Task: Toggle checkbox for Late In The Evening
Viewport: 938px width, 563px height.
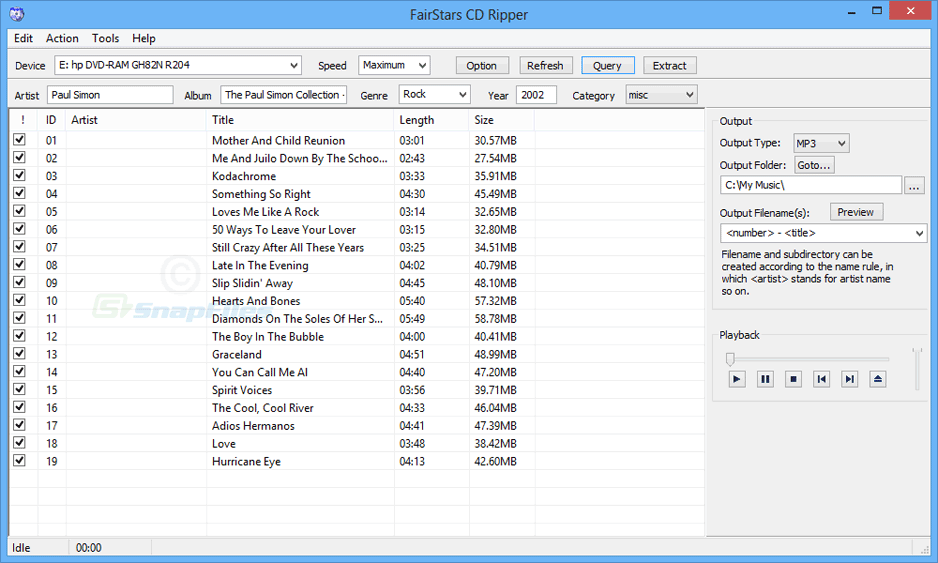Action: tap(19, 264)
